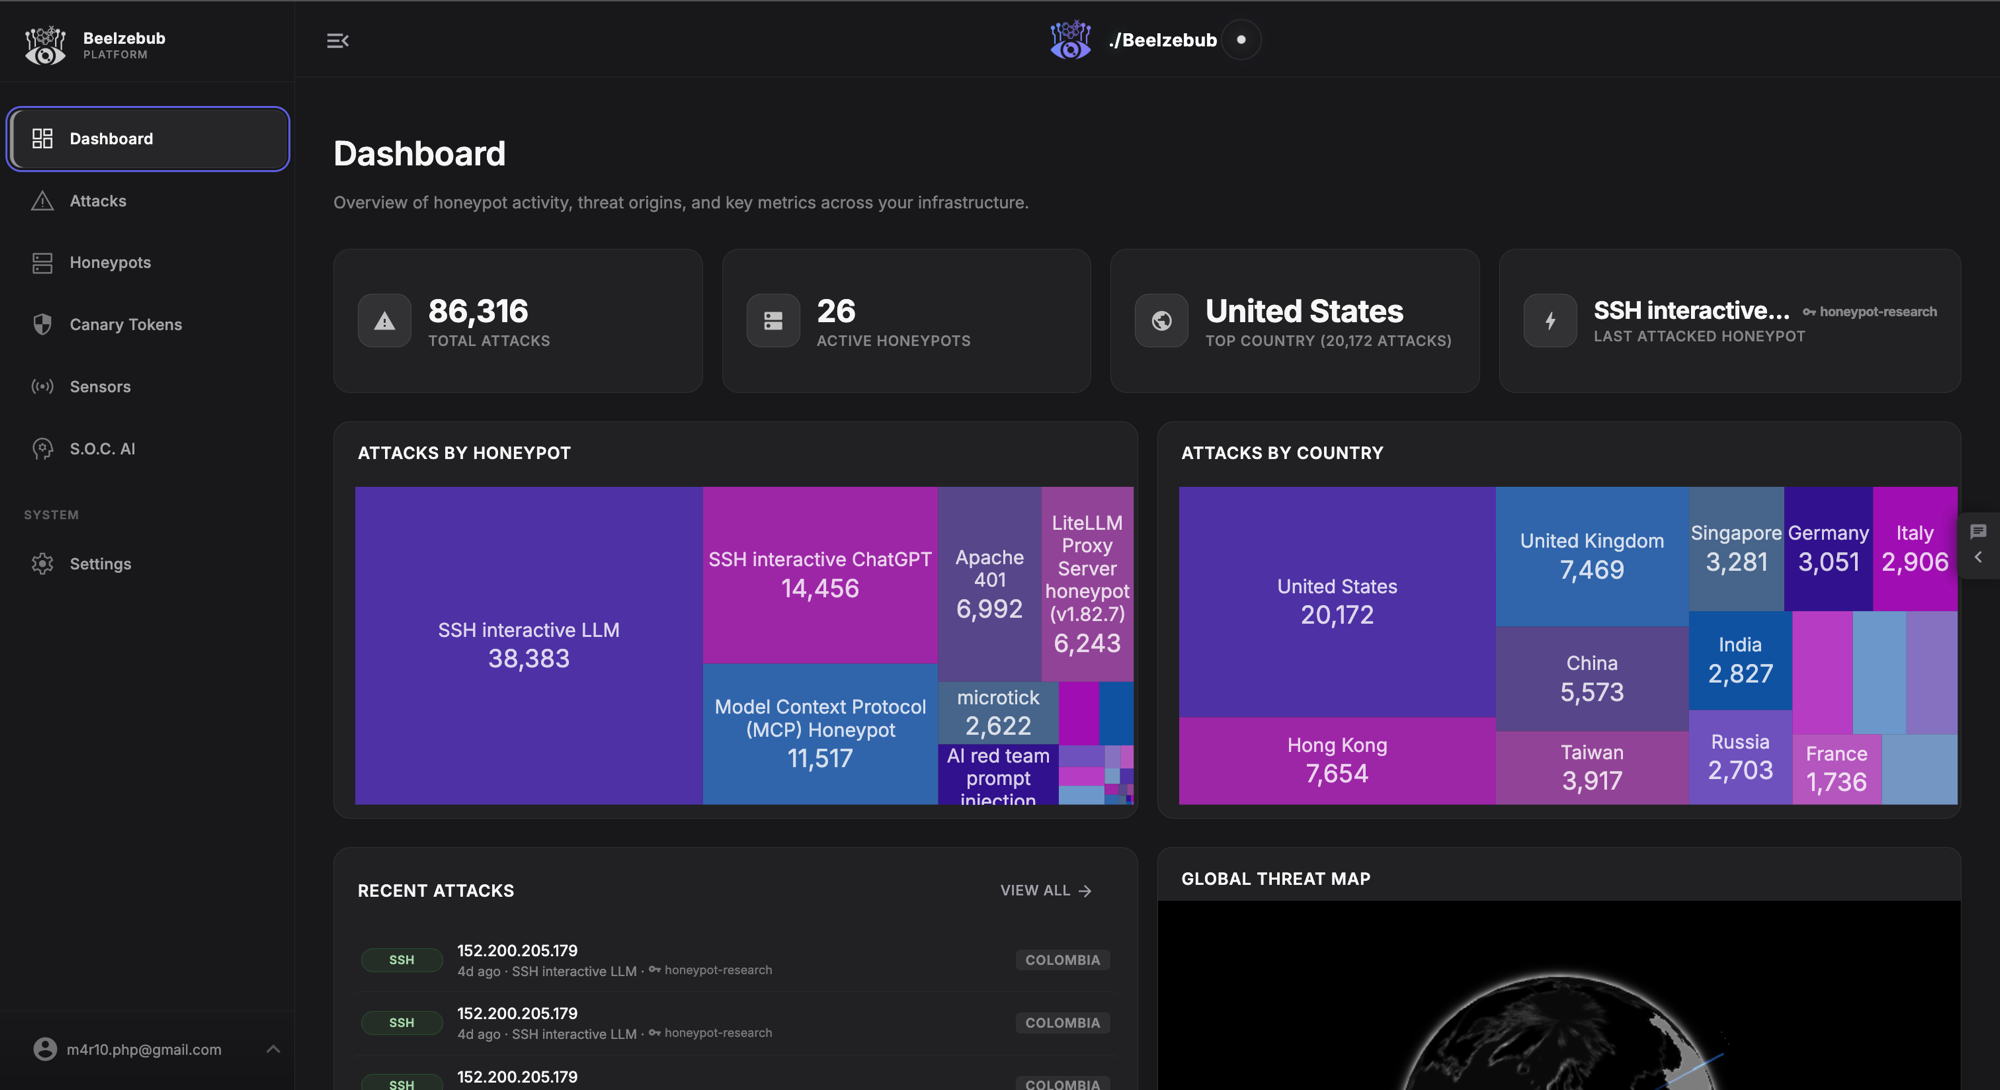The image size is (2000, 1090).
Task: Select the Model Context Protocol Honeypot block
Action: (x=820, y=734)
